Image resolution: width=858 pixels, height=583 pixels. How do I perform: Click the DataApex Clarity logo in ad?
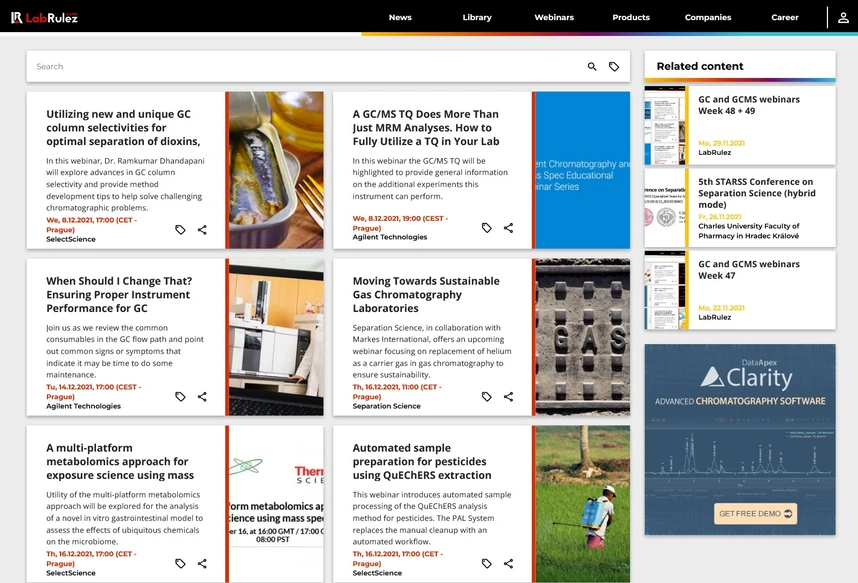746,374
